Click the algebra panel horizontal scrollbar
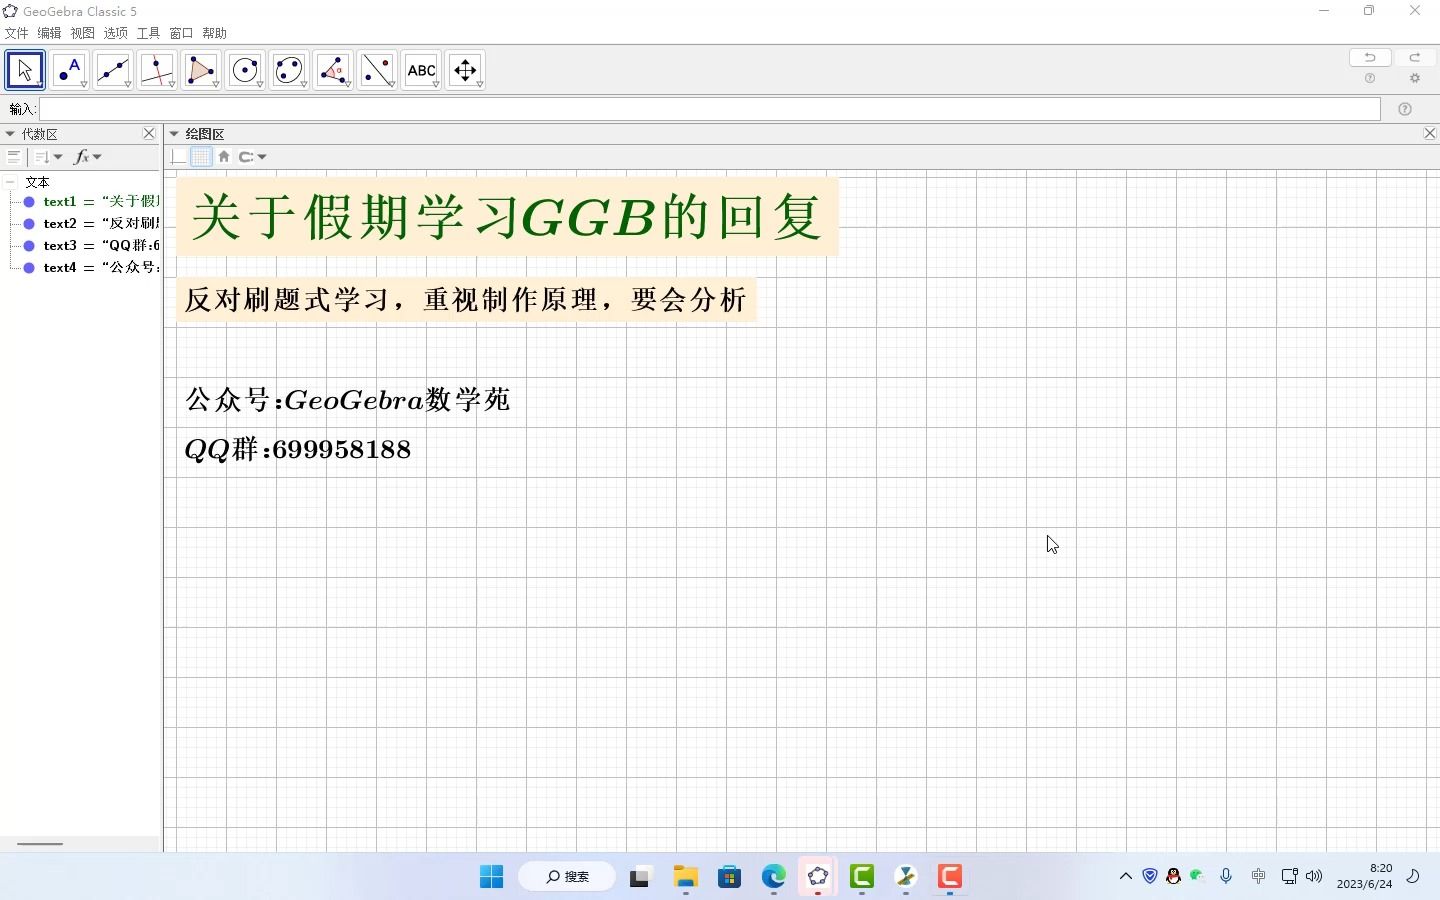This screenshot has height=900, width=1440. 40,844
